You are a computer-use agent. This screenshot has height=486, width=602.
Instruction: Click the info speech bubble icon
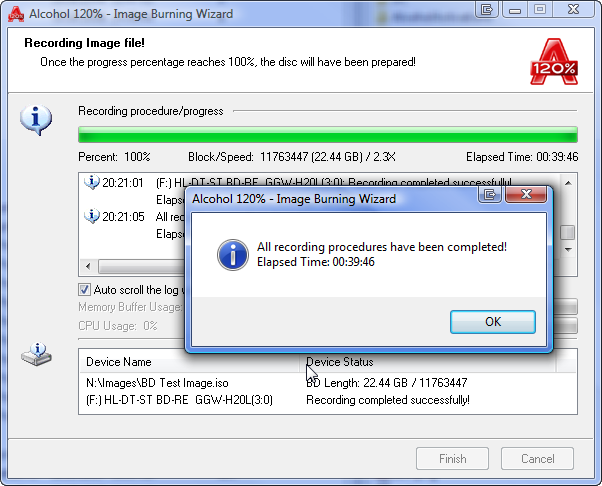[x=36, y=120]
